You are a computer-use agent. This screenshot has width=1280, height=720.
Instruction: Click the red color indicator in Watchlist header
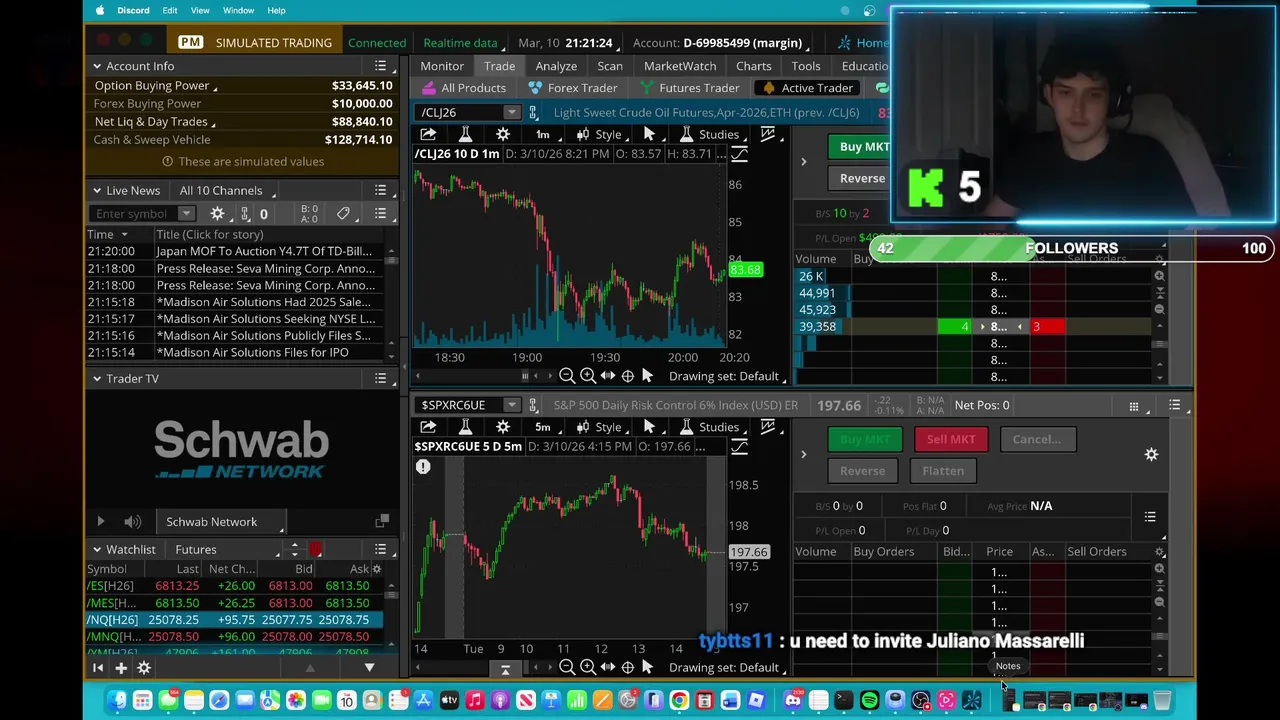click(315, 549)
